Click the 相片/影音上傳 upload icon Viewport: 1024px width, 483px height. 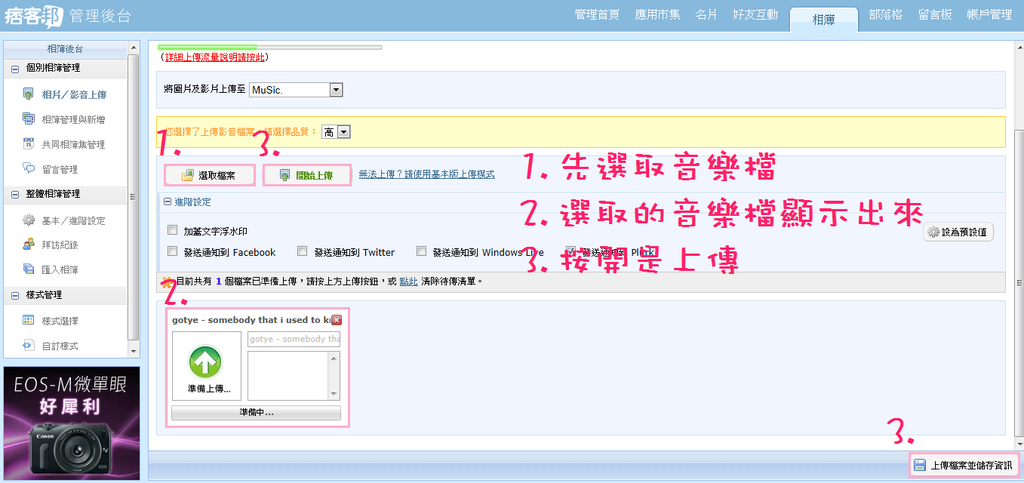[28, 94]
